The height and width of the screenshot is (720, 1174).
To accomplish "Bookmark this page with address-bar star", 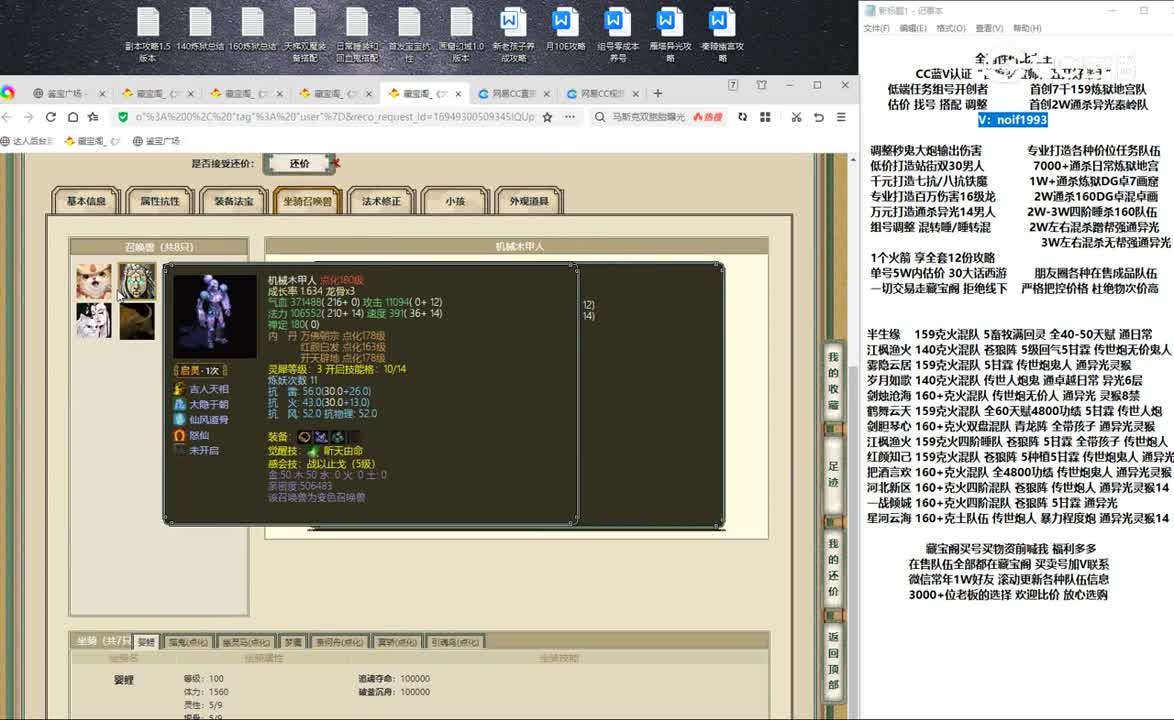I will [547, 117].
